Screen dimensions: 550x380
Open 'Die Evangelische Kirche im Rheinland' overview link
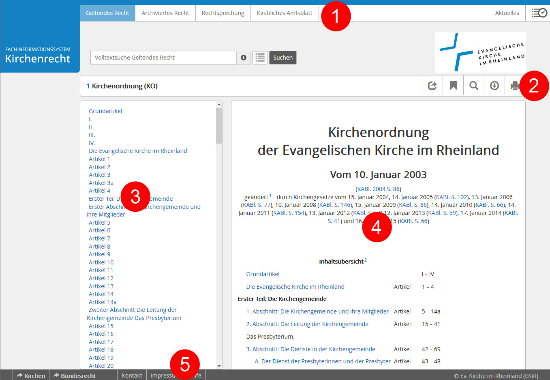[295, 287]
